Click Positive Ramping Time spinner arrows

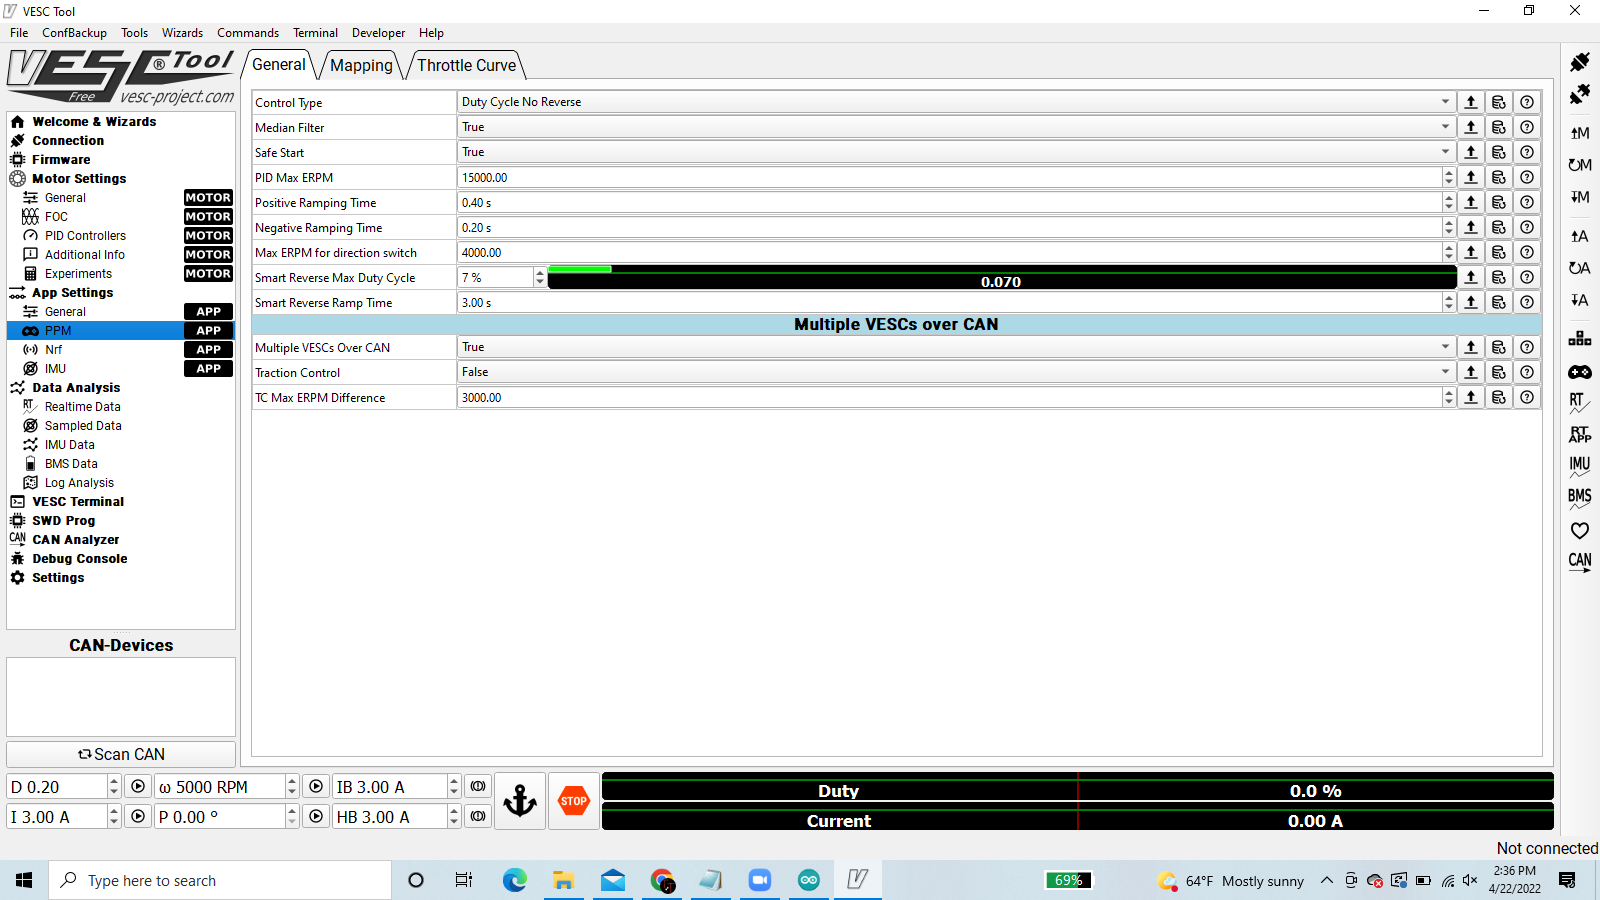click(x=1449, y=202)
